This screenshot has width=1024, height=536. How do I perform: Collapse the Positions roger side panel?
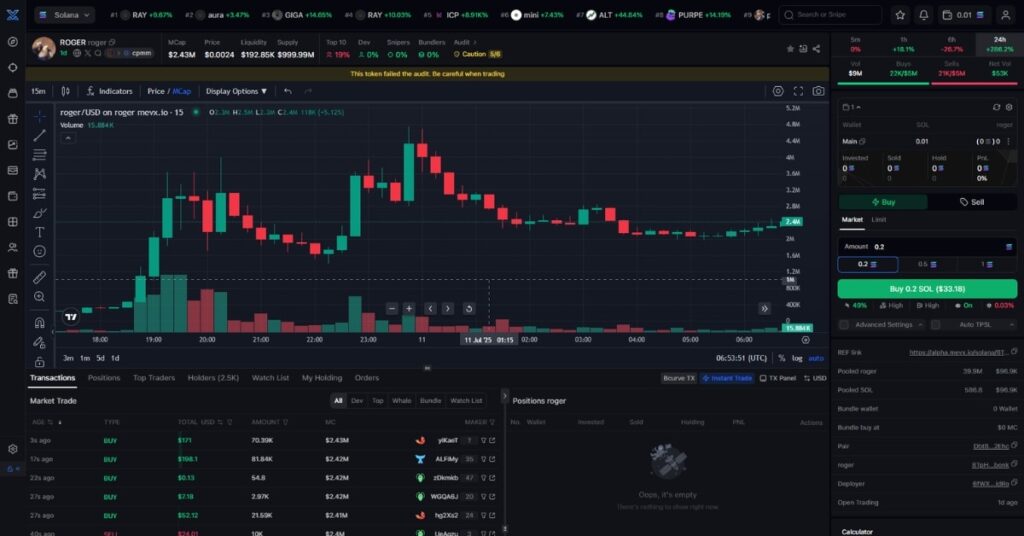click(504, 396)
